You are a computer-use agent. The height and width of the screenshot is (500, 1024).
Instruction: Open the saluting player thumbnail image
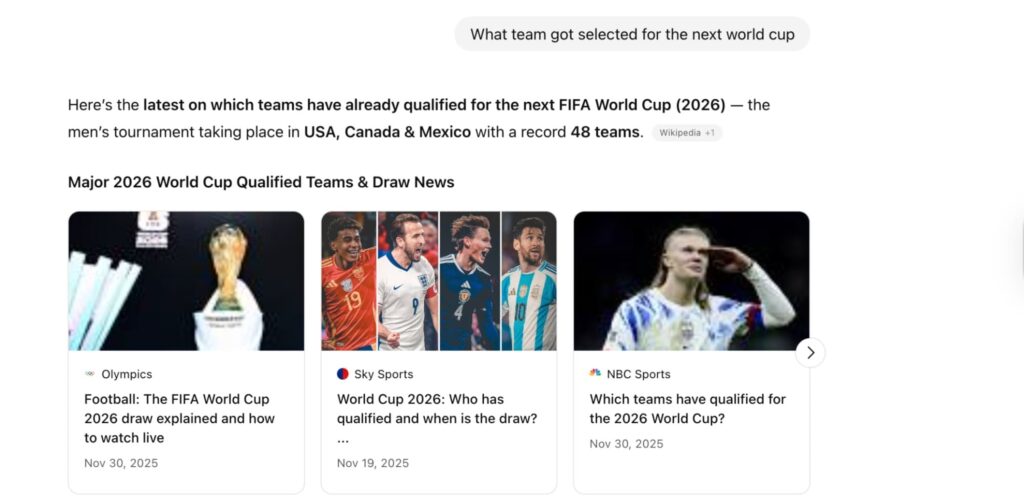[x=691, y=280]
